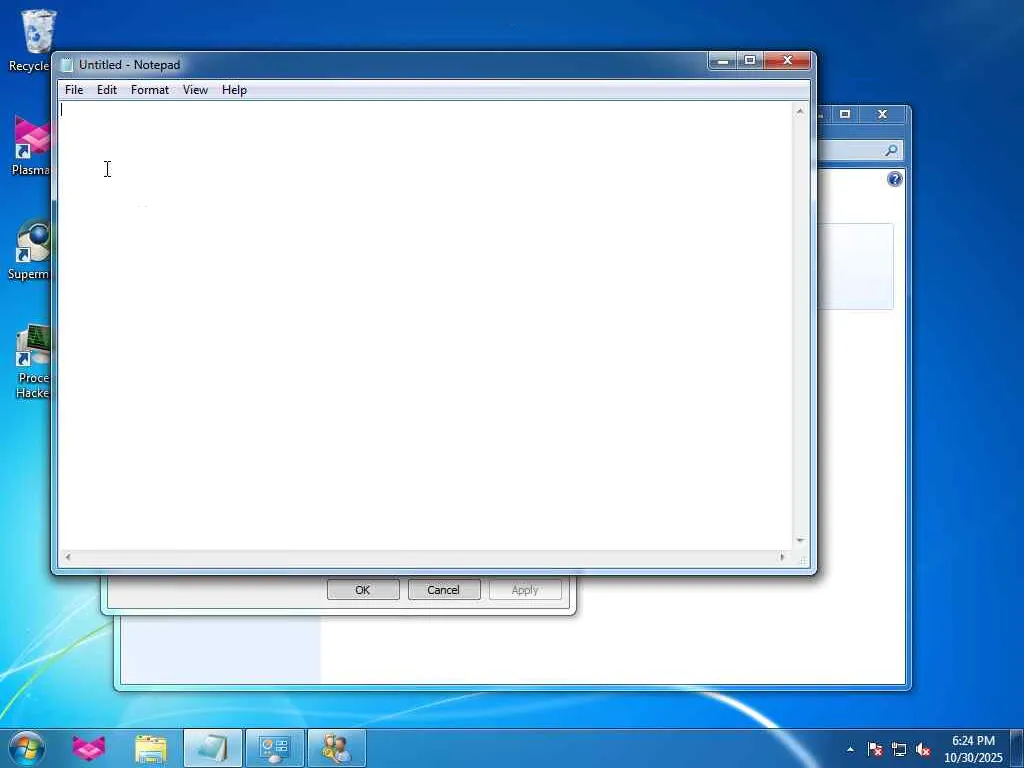The width and height of the screenshot is (1024, 768).
Task: Close the background explorer window
Action: tap(882, 114)
